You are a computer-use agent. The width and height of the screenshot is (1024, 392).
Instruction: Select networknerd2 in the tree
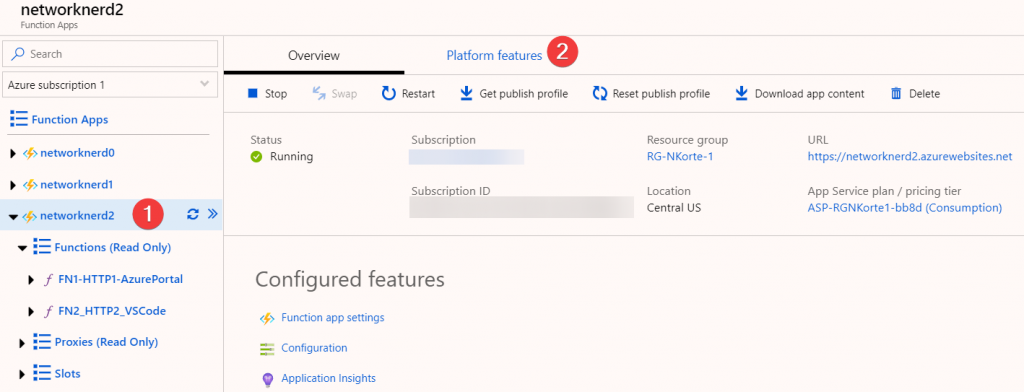[77, 216]
